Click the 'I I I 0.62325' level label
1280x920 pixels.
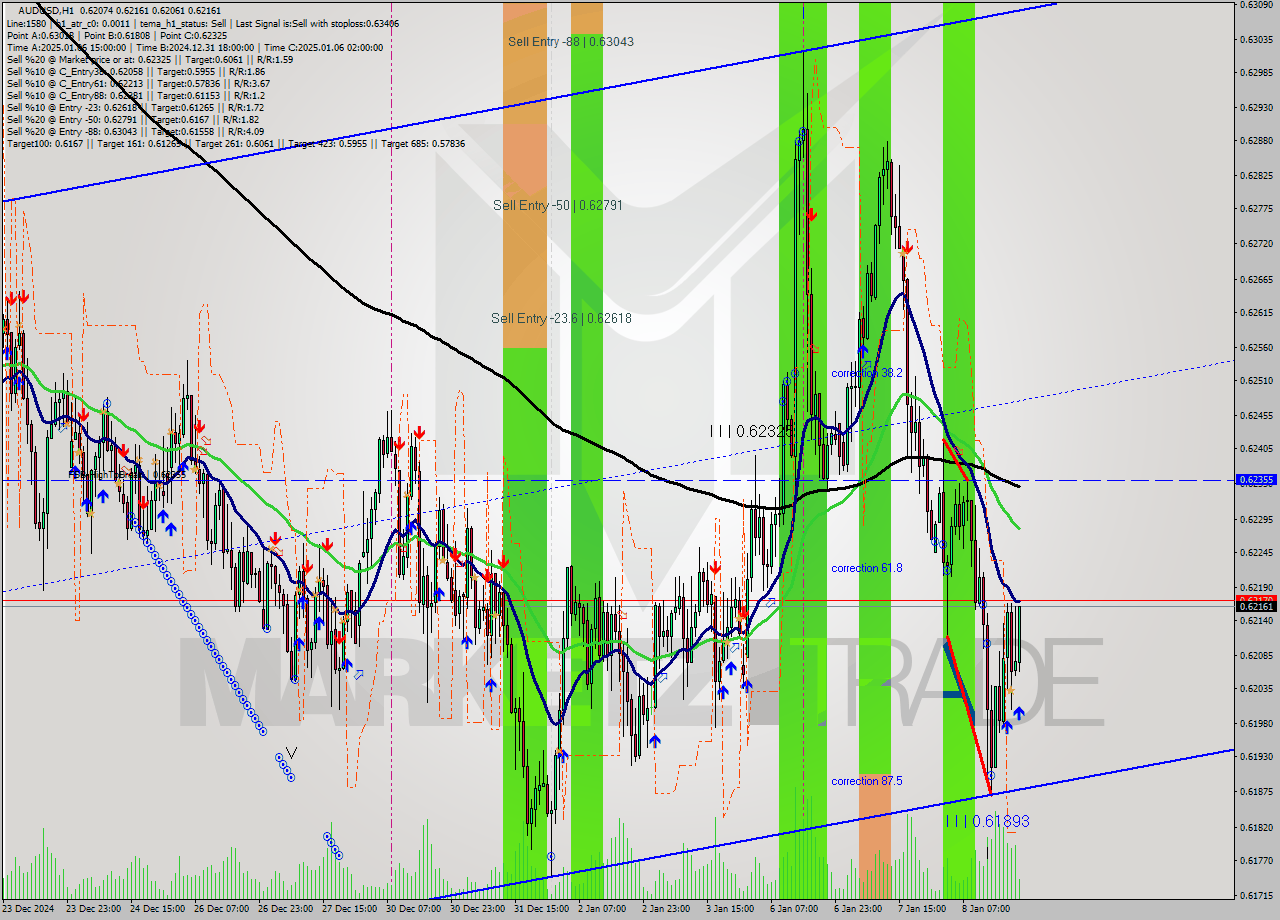(751, 431)
